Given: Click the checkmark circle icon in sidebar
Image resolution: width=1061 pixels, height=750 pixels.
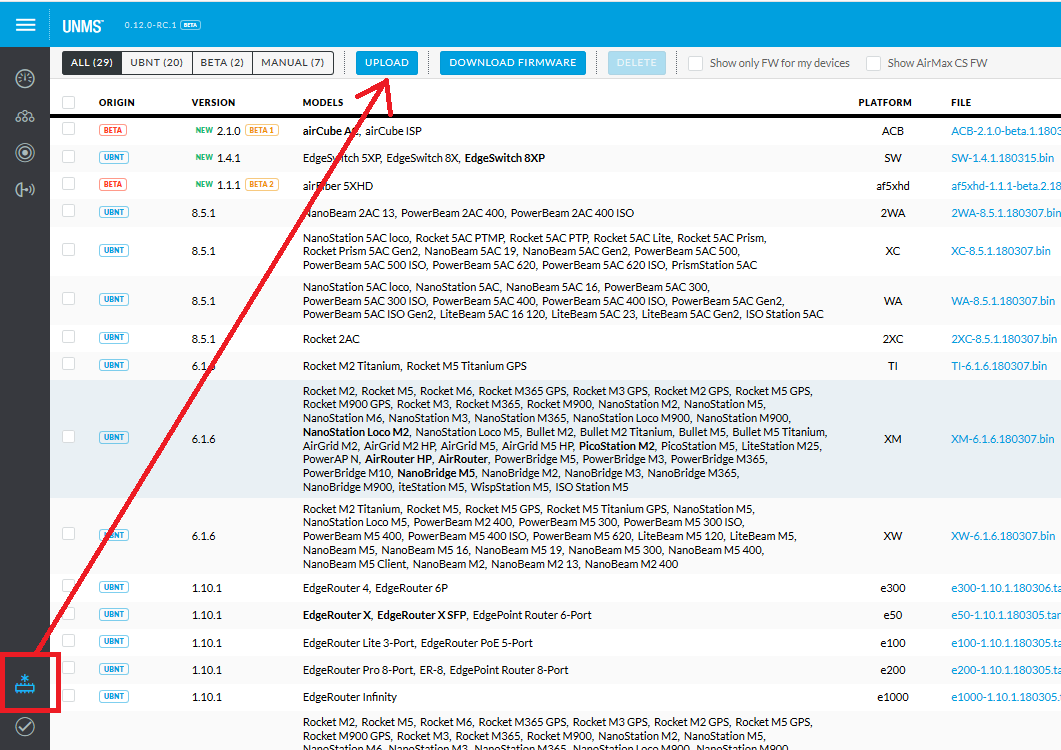Looking at the screenshot, I should pos(25,727).
